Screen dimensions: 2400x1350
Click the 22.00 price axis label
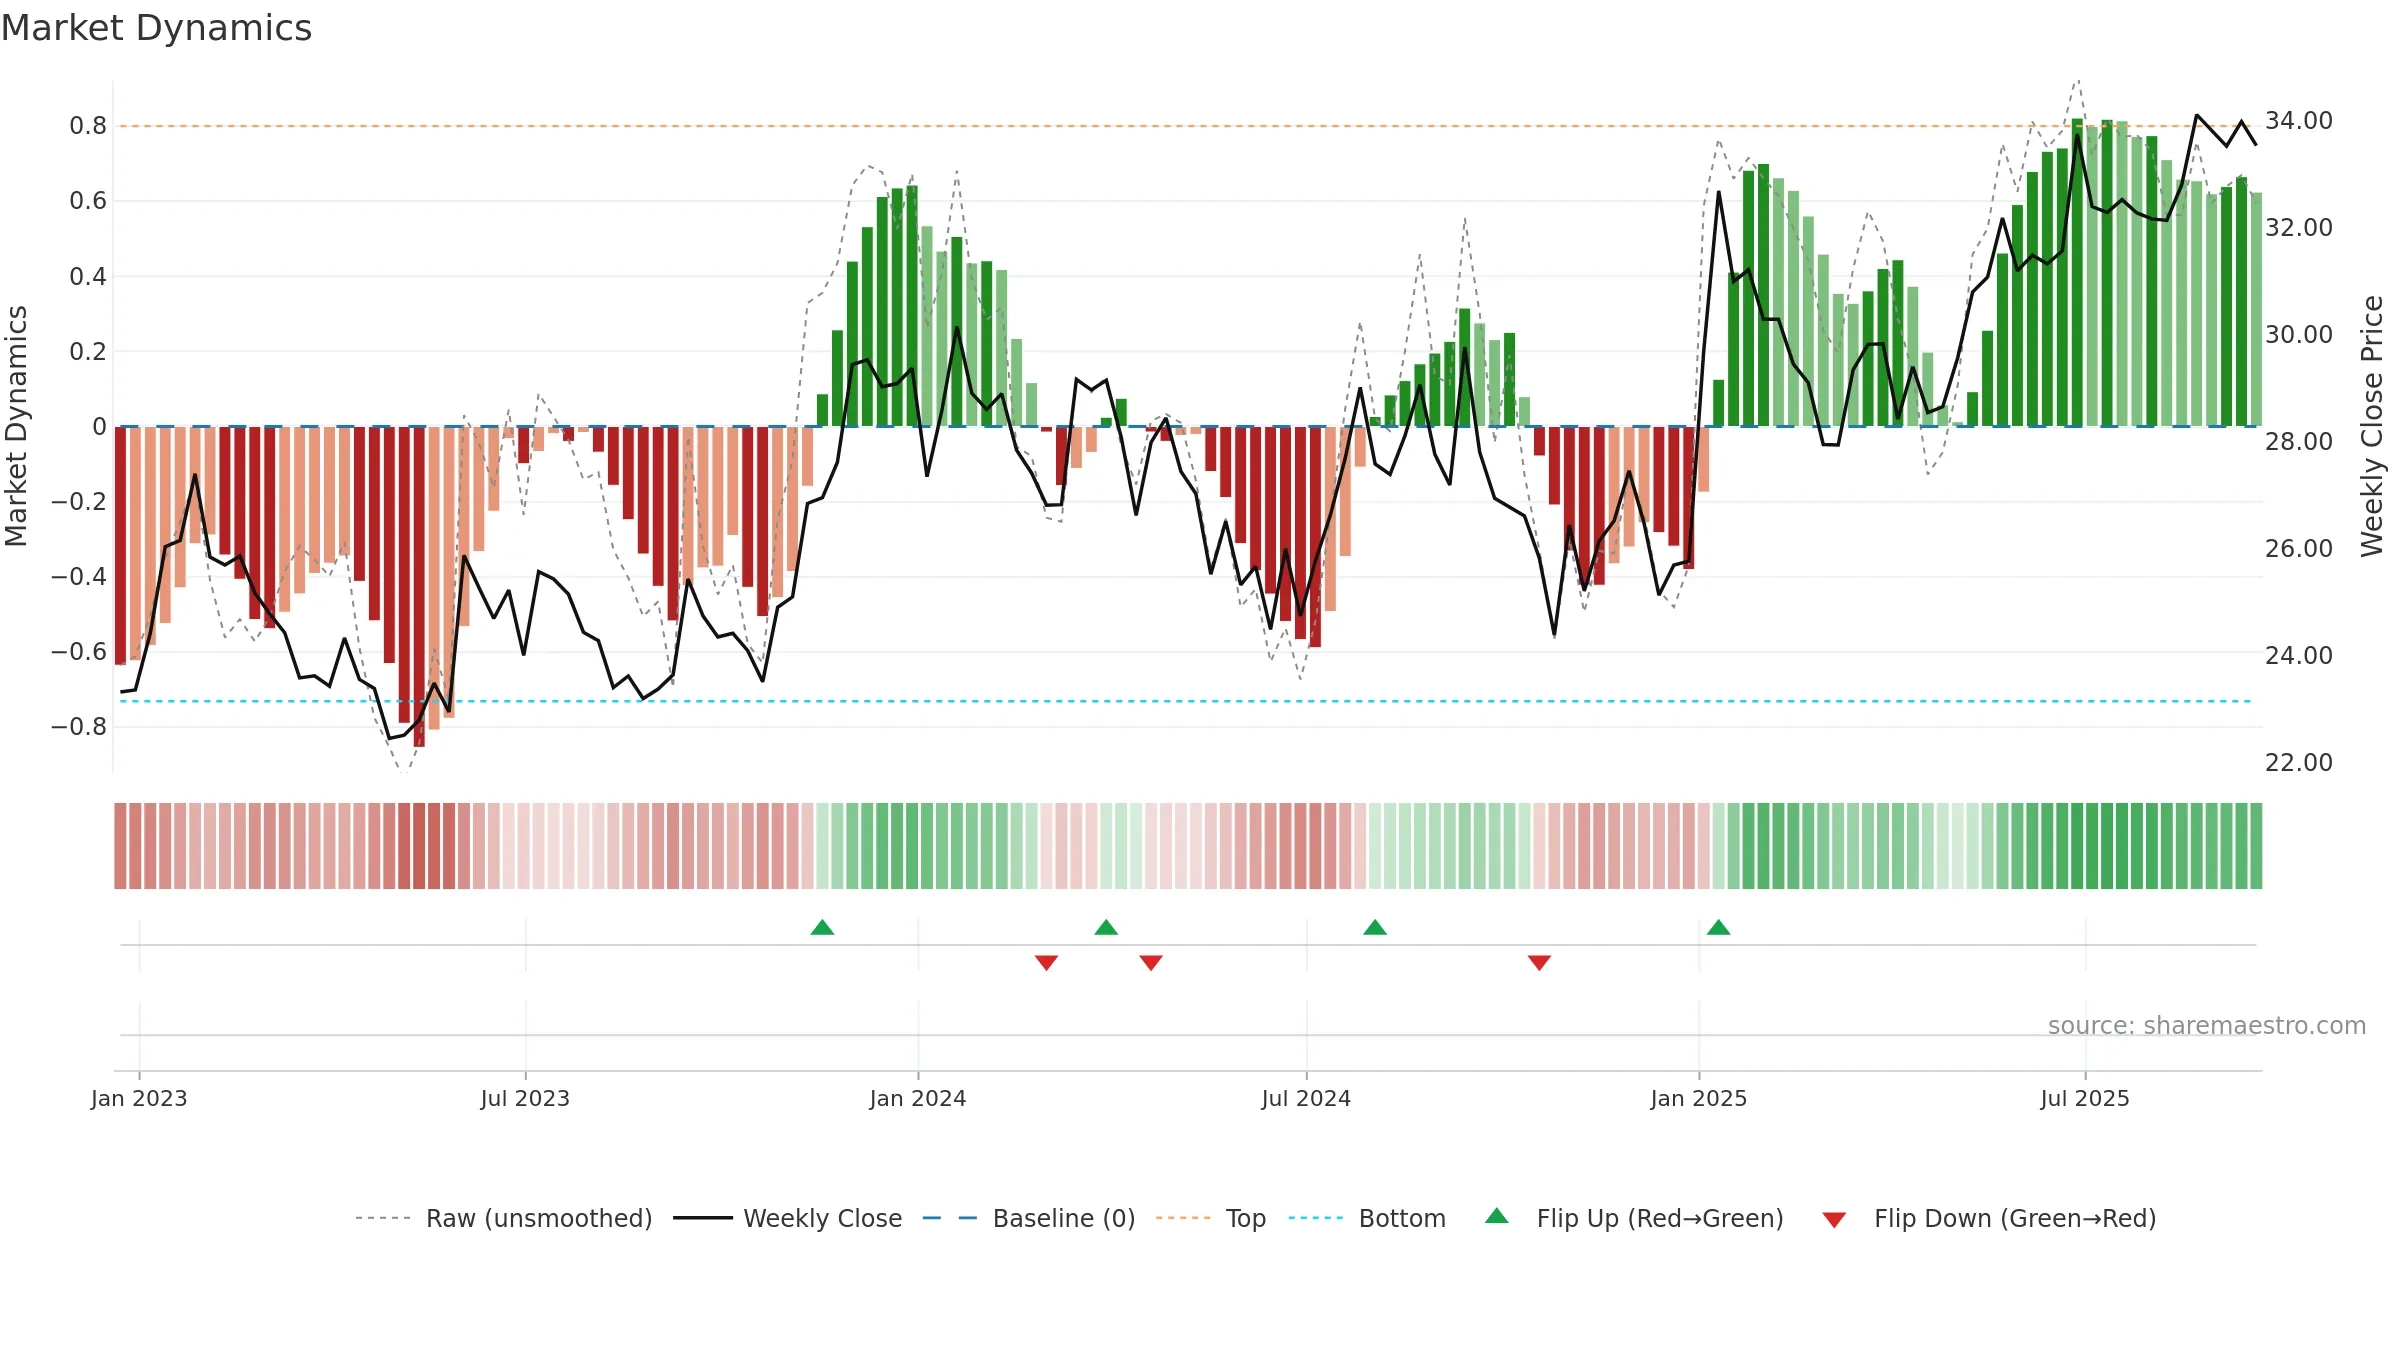[x=2299, y=762]
